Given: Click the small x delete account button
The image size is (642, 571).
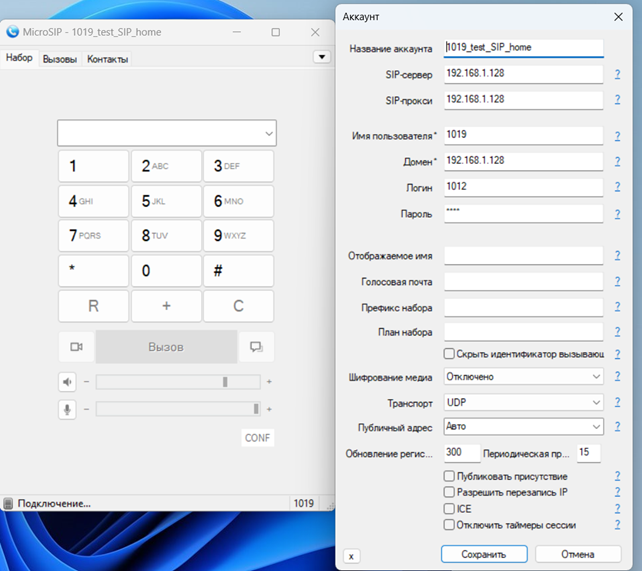Looking at the screenshot, I should click(351, 556).
